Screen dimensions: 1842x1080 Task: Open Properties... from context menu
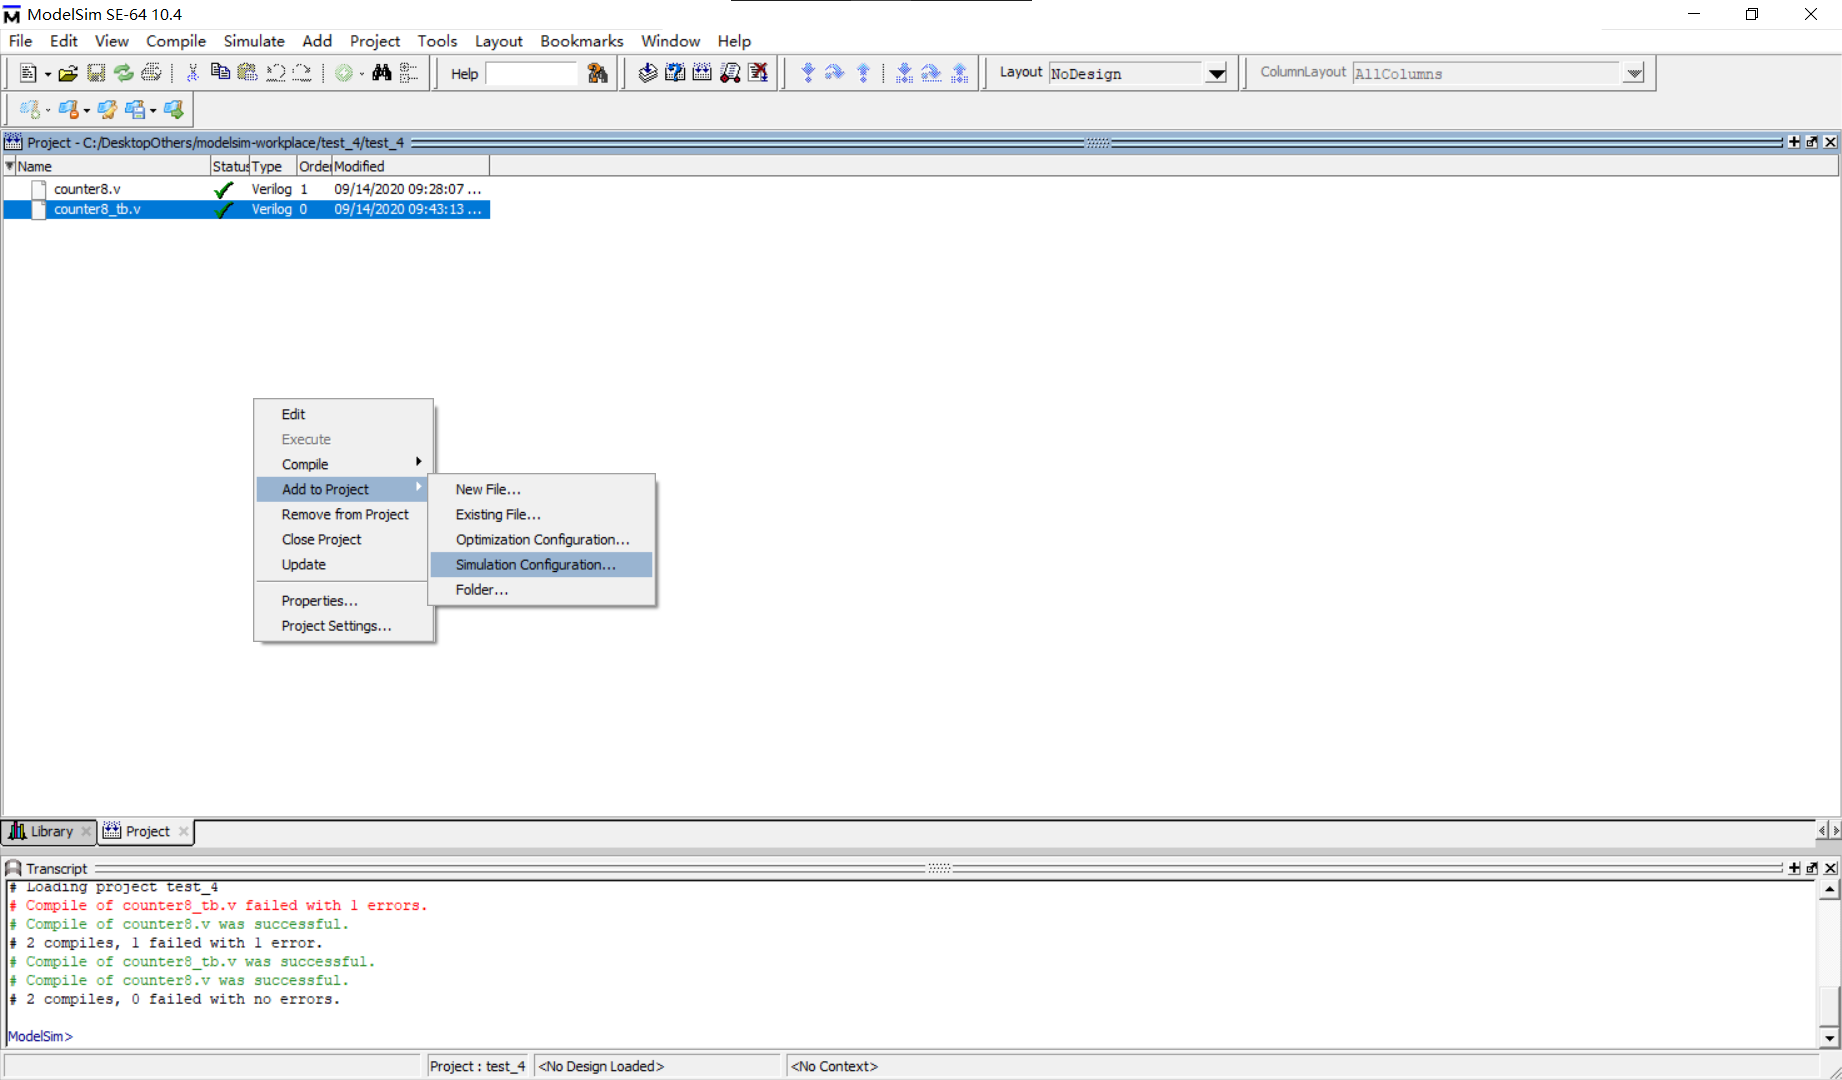[x=343, y=601]
